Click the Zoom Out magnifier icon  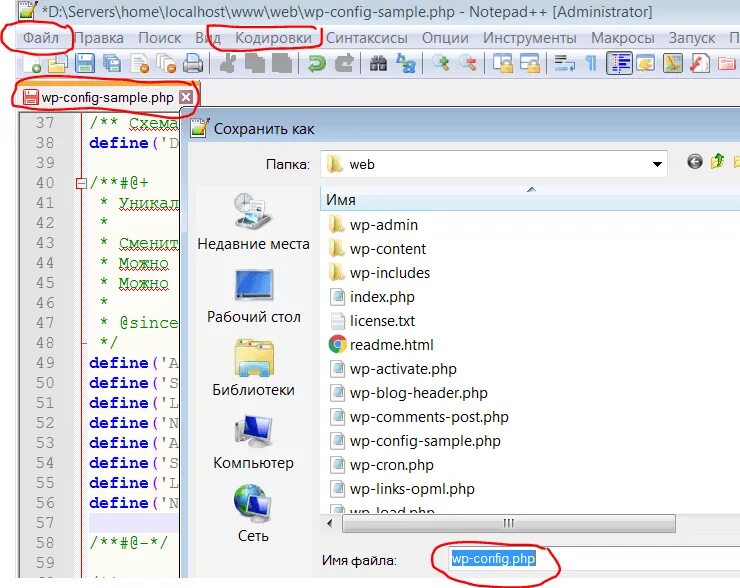click(468, 63)
